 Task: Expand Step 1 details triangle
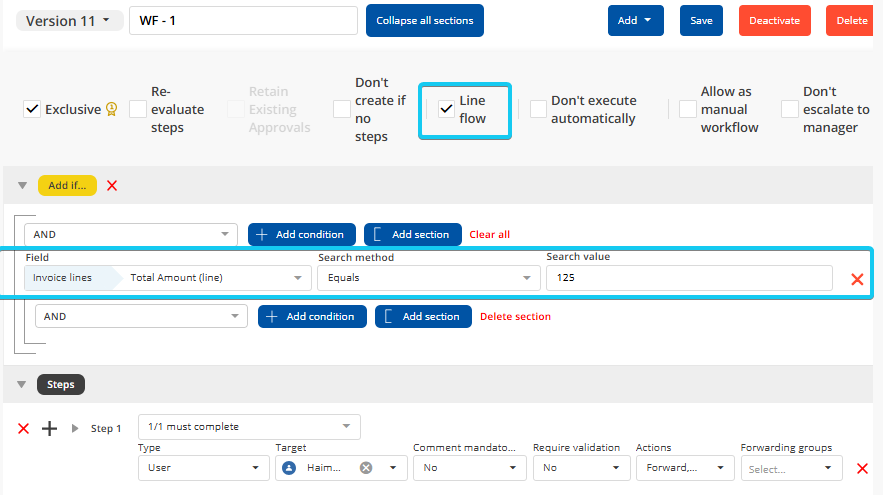point(75,428)
